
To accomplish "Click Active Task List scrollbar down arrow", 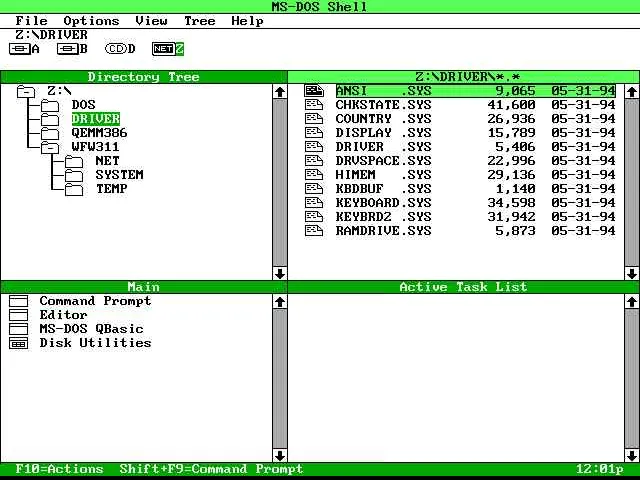I will [632, 455].
